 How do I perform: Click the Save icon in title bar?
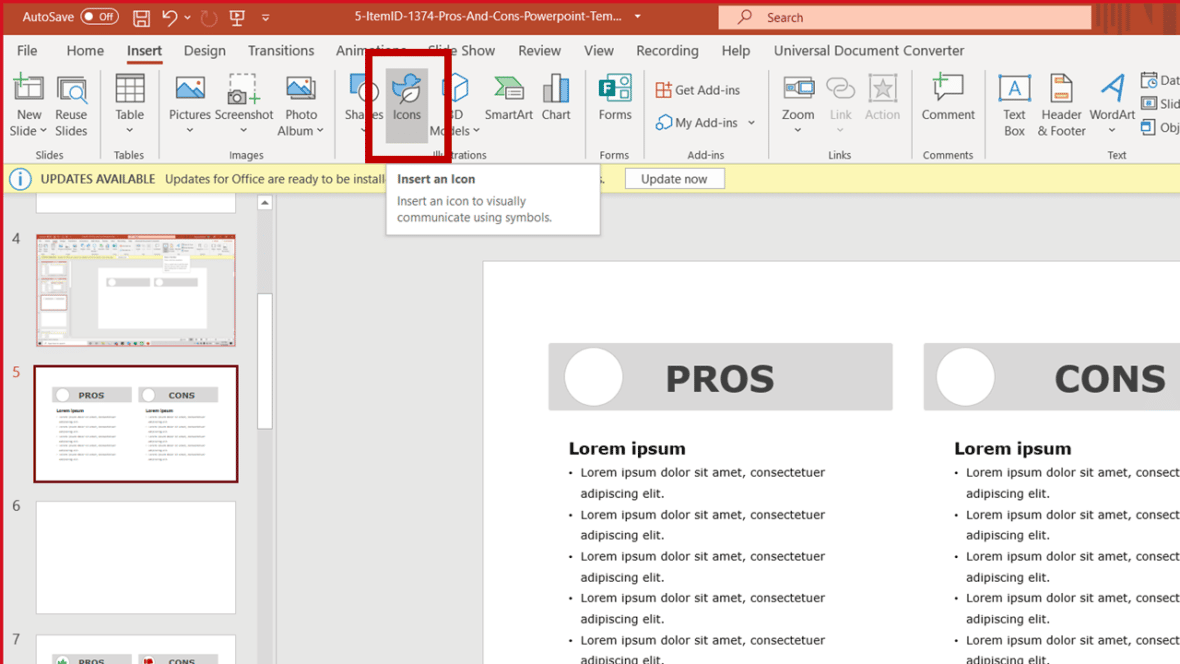pos(141,17)
